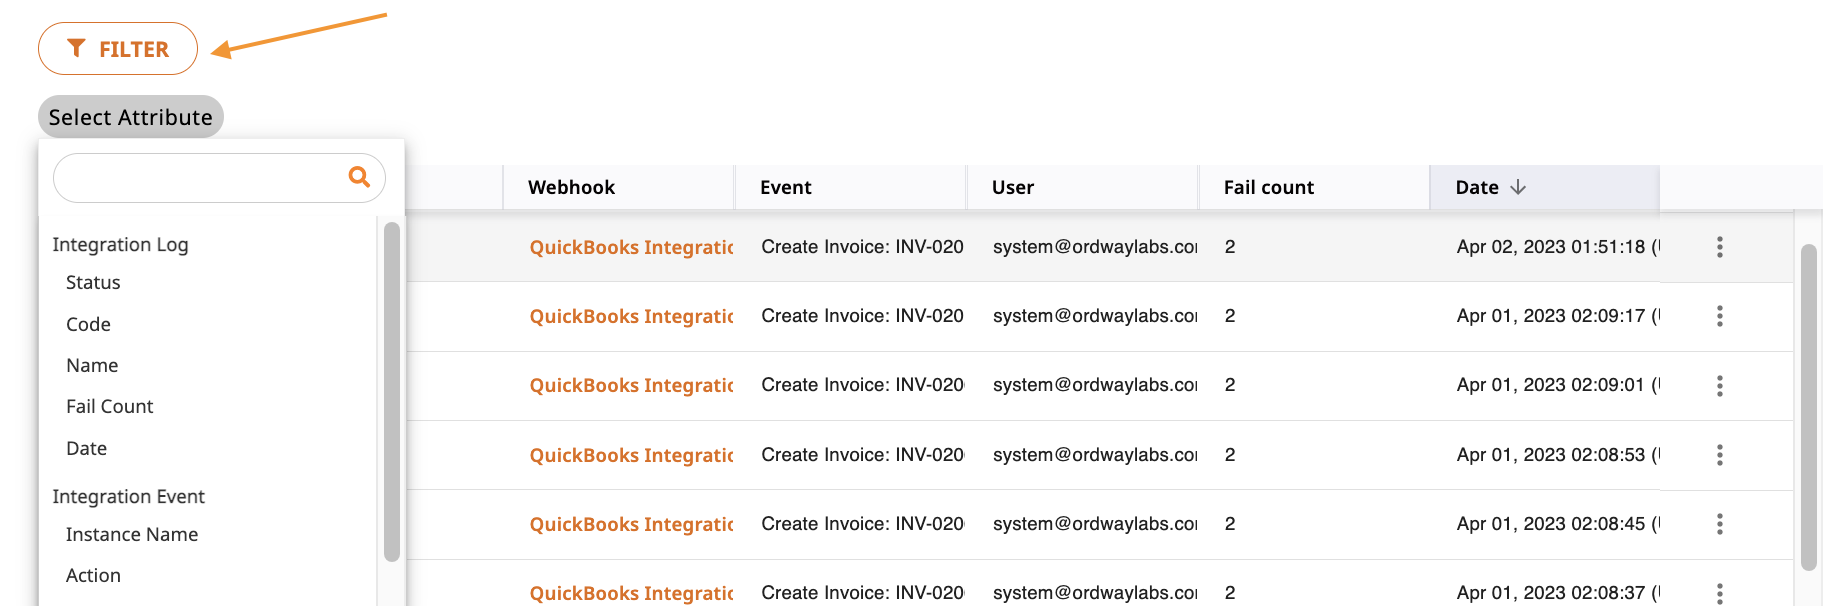Click date Apr 01, 2023 02:08:37
Screen dimensions: 1836x606
click(1558, 593)
